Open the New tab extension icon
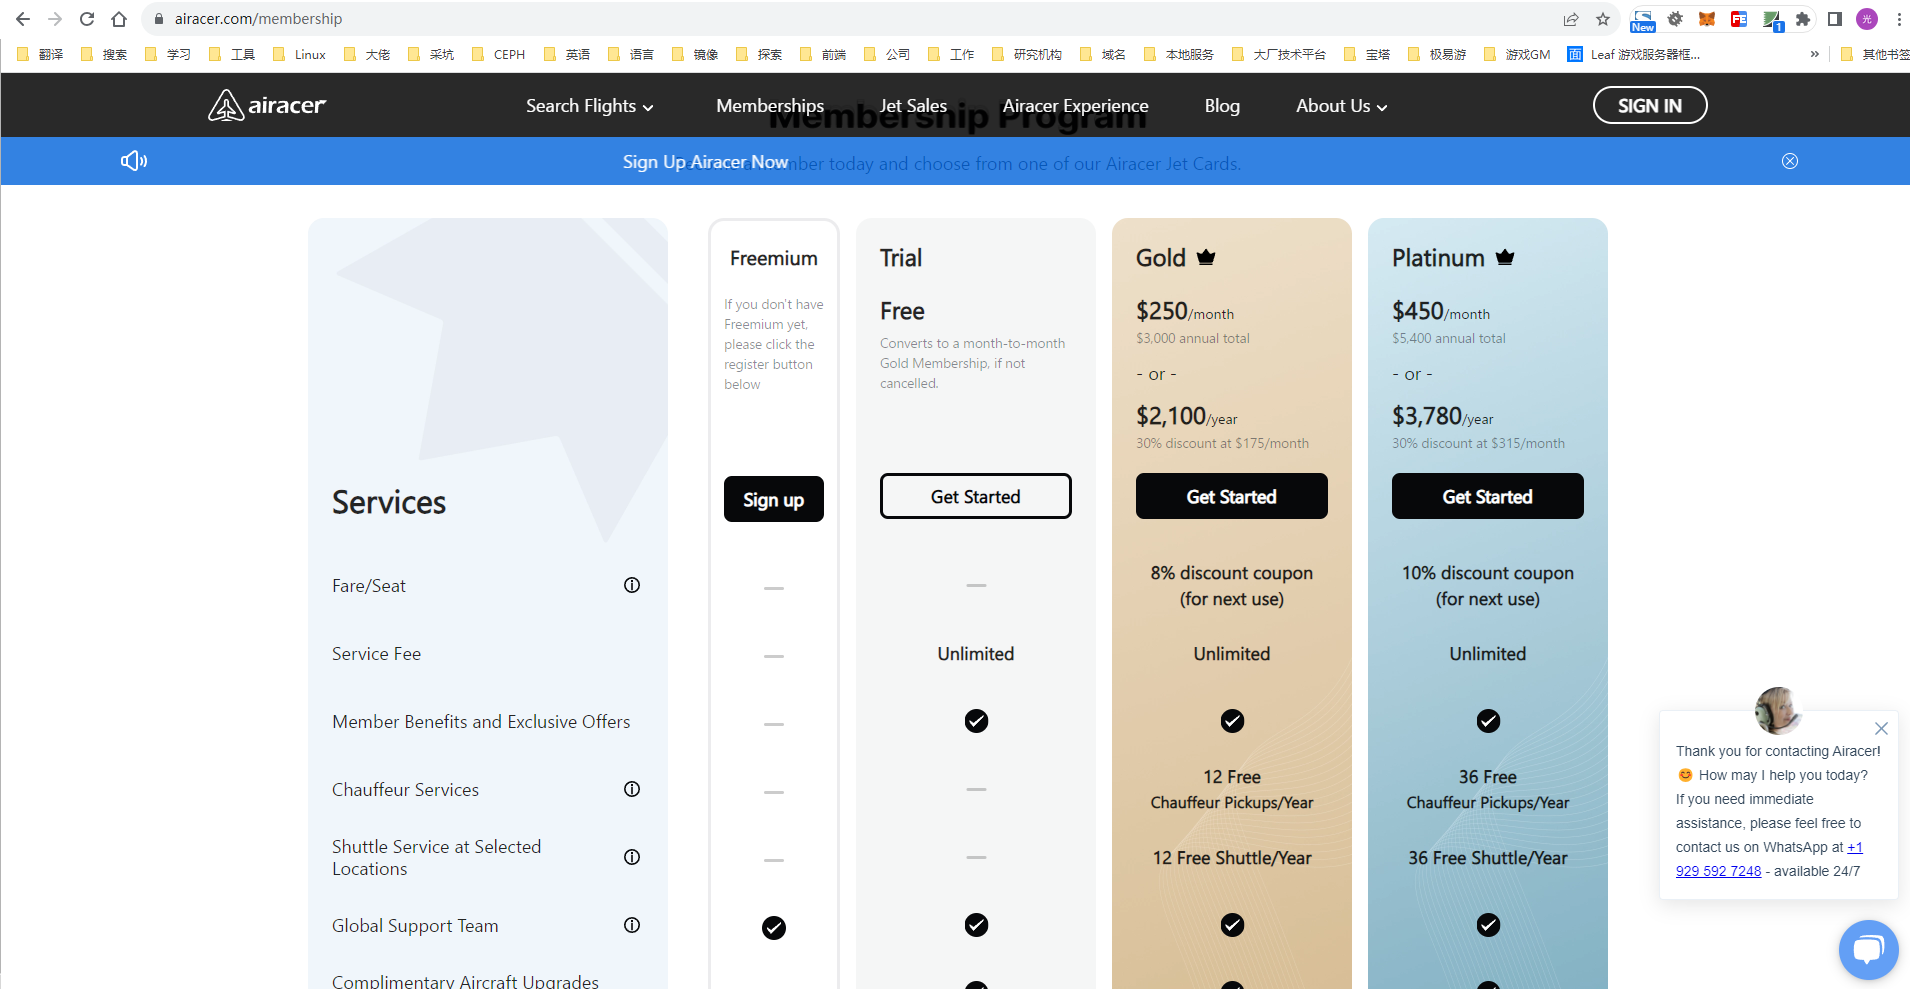This screenshot has width=1910, height=989. pos(1643,19)
